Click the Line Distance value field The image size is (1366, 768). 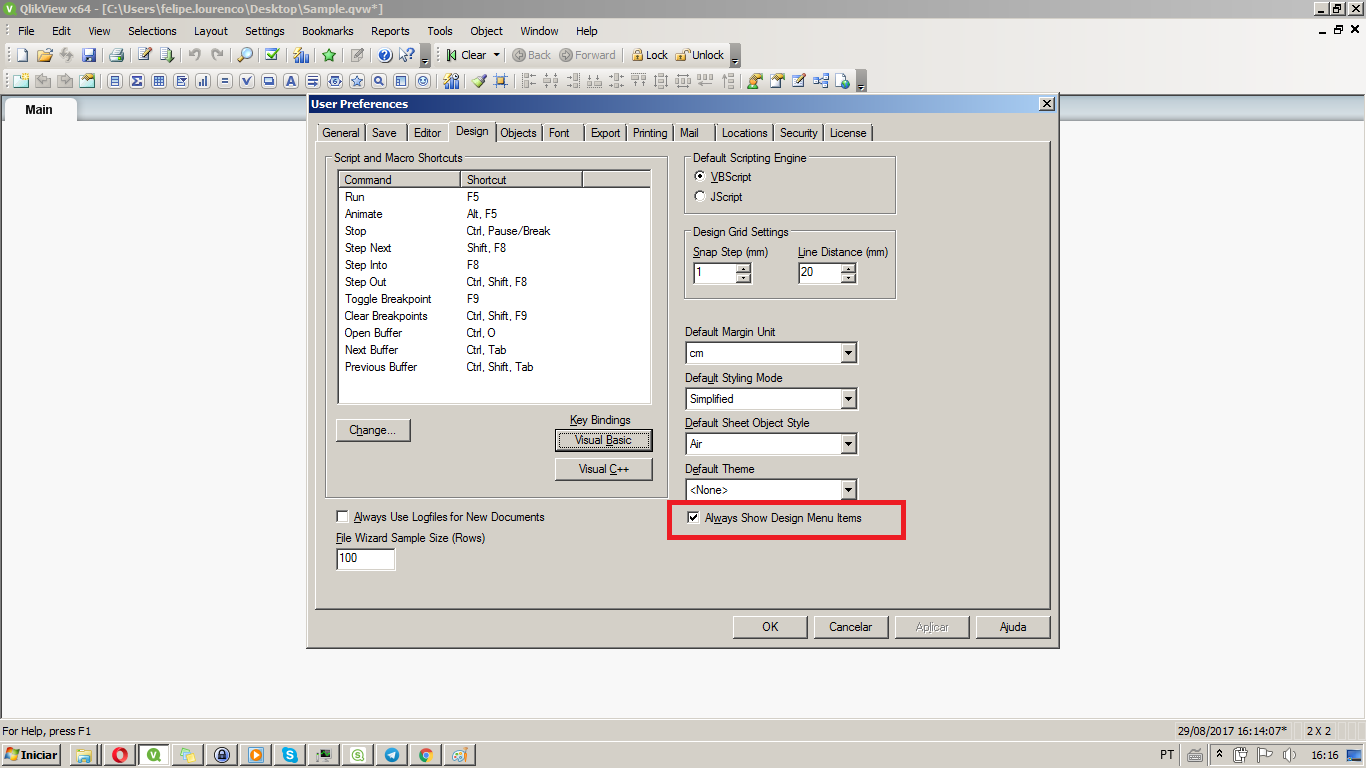pyautogui.click(x=820, y=273)
